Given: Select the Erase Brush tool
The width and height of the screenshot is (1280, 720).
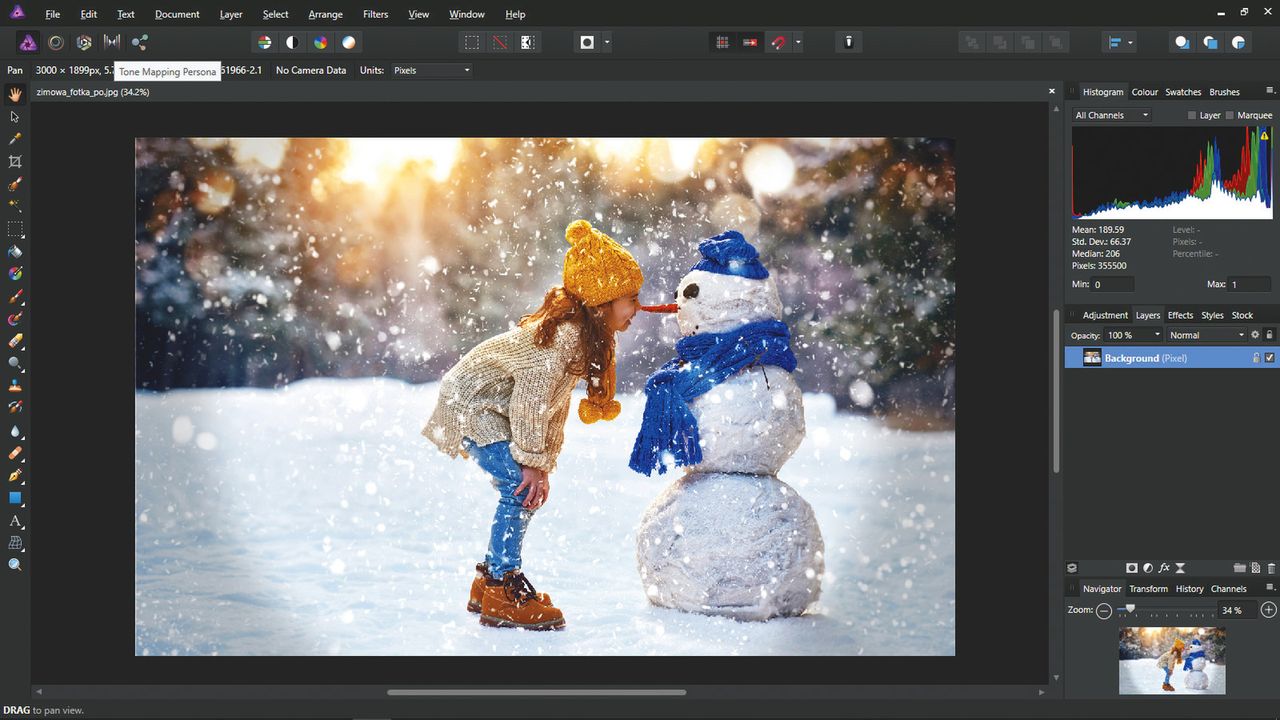Looking at the screenshot, I should [15, 341].
